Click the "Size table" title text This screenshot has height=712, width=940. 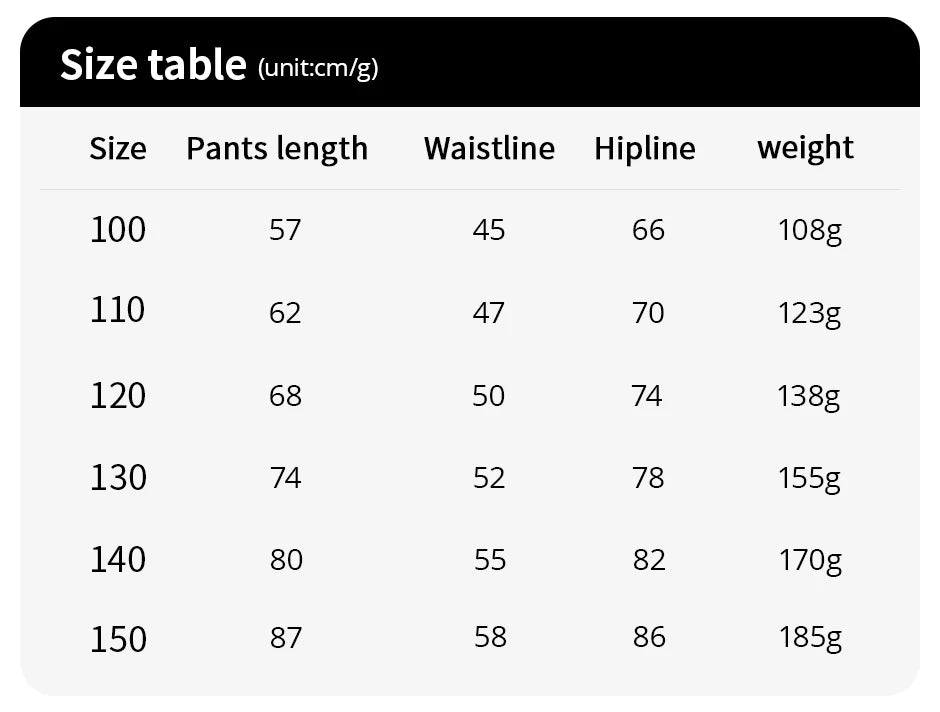153,65
